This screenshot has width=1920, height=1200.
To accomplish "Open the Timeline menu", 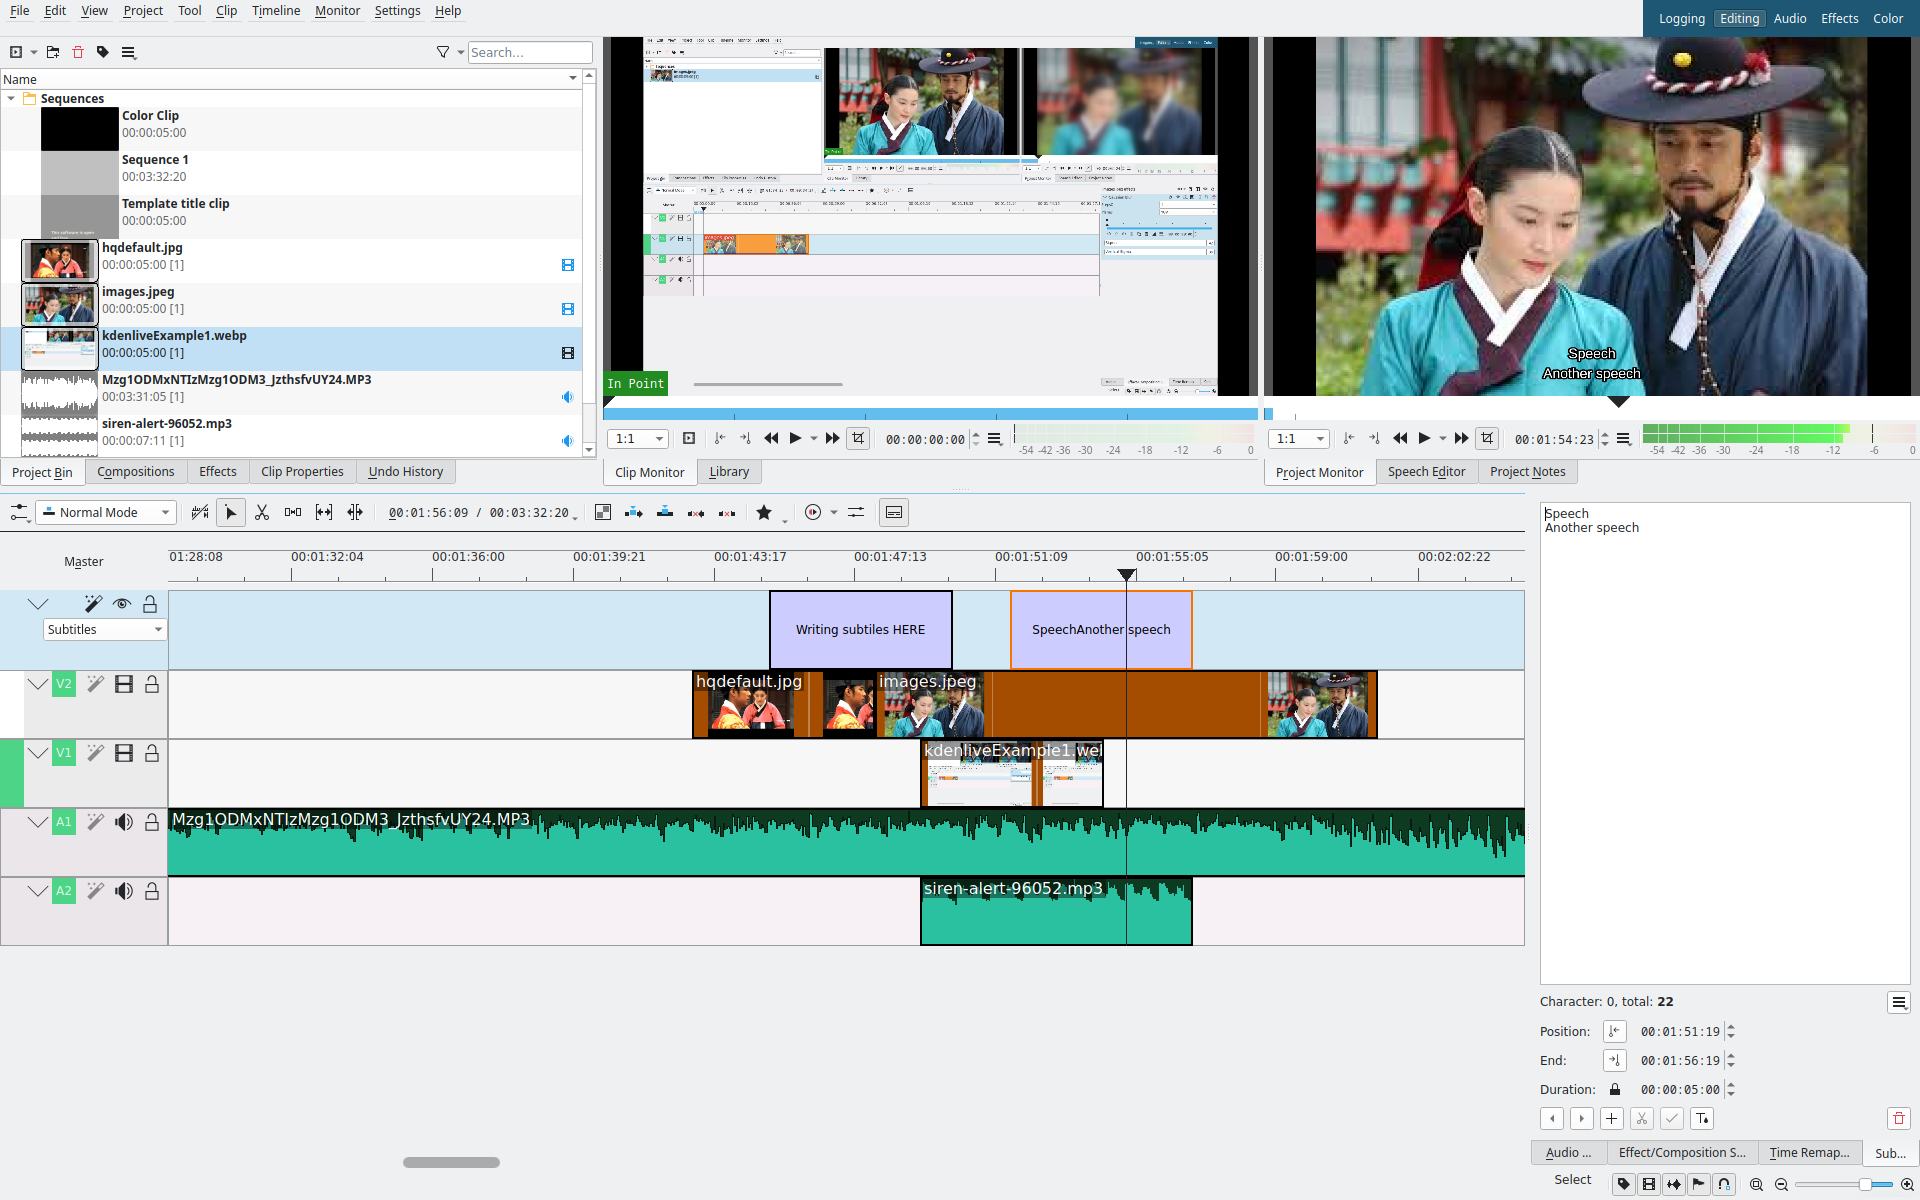I will 275,10.
